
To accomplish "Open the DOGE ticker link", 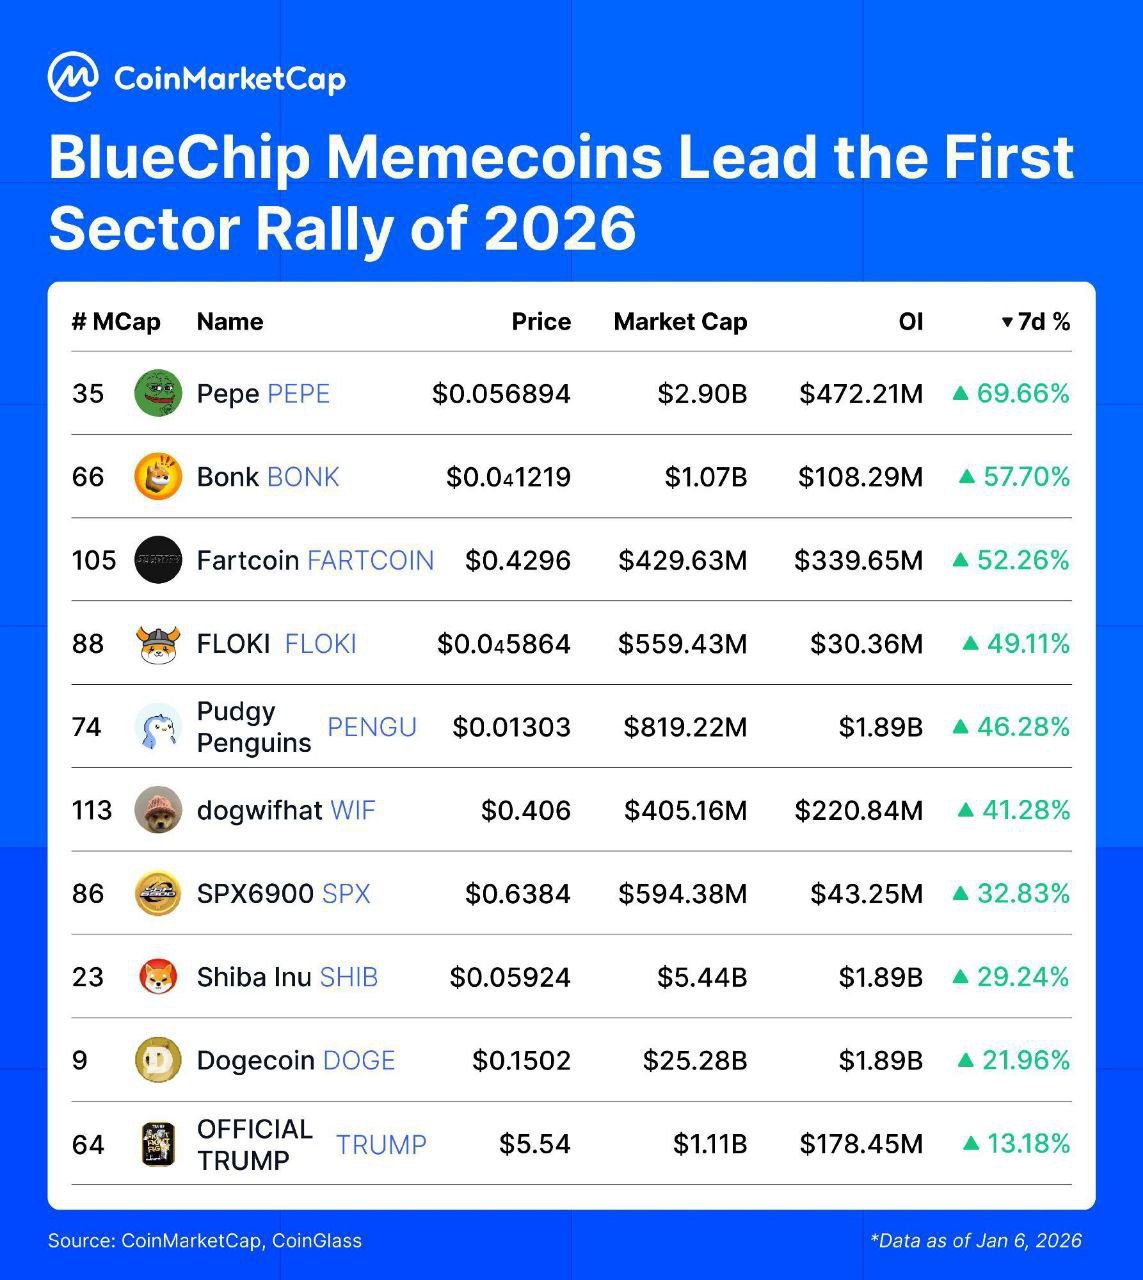I will [359, 1060].
